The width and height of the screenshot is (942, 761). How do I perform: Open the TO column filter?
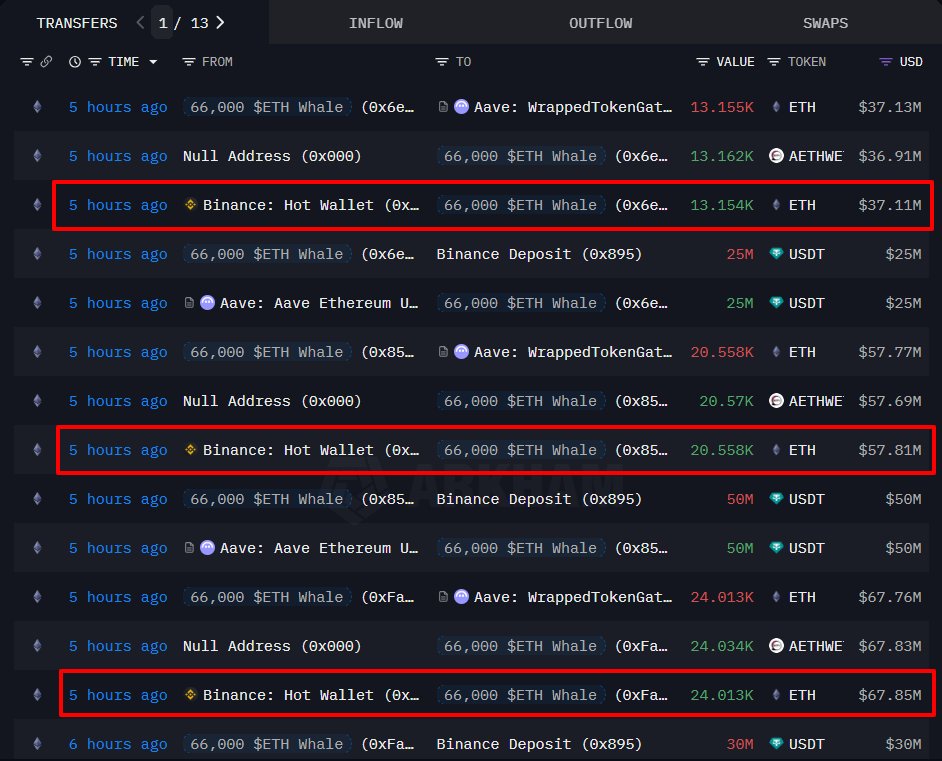[440, 61]
